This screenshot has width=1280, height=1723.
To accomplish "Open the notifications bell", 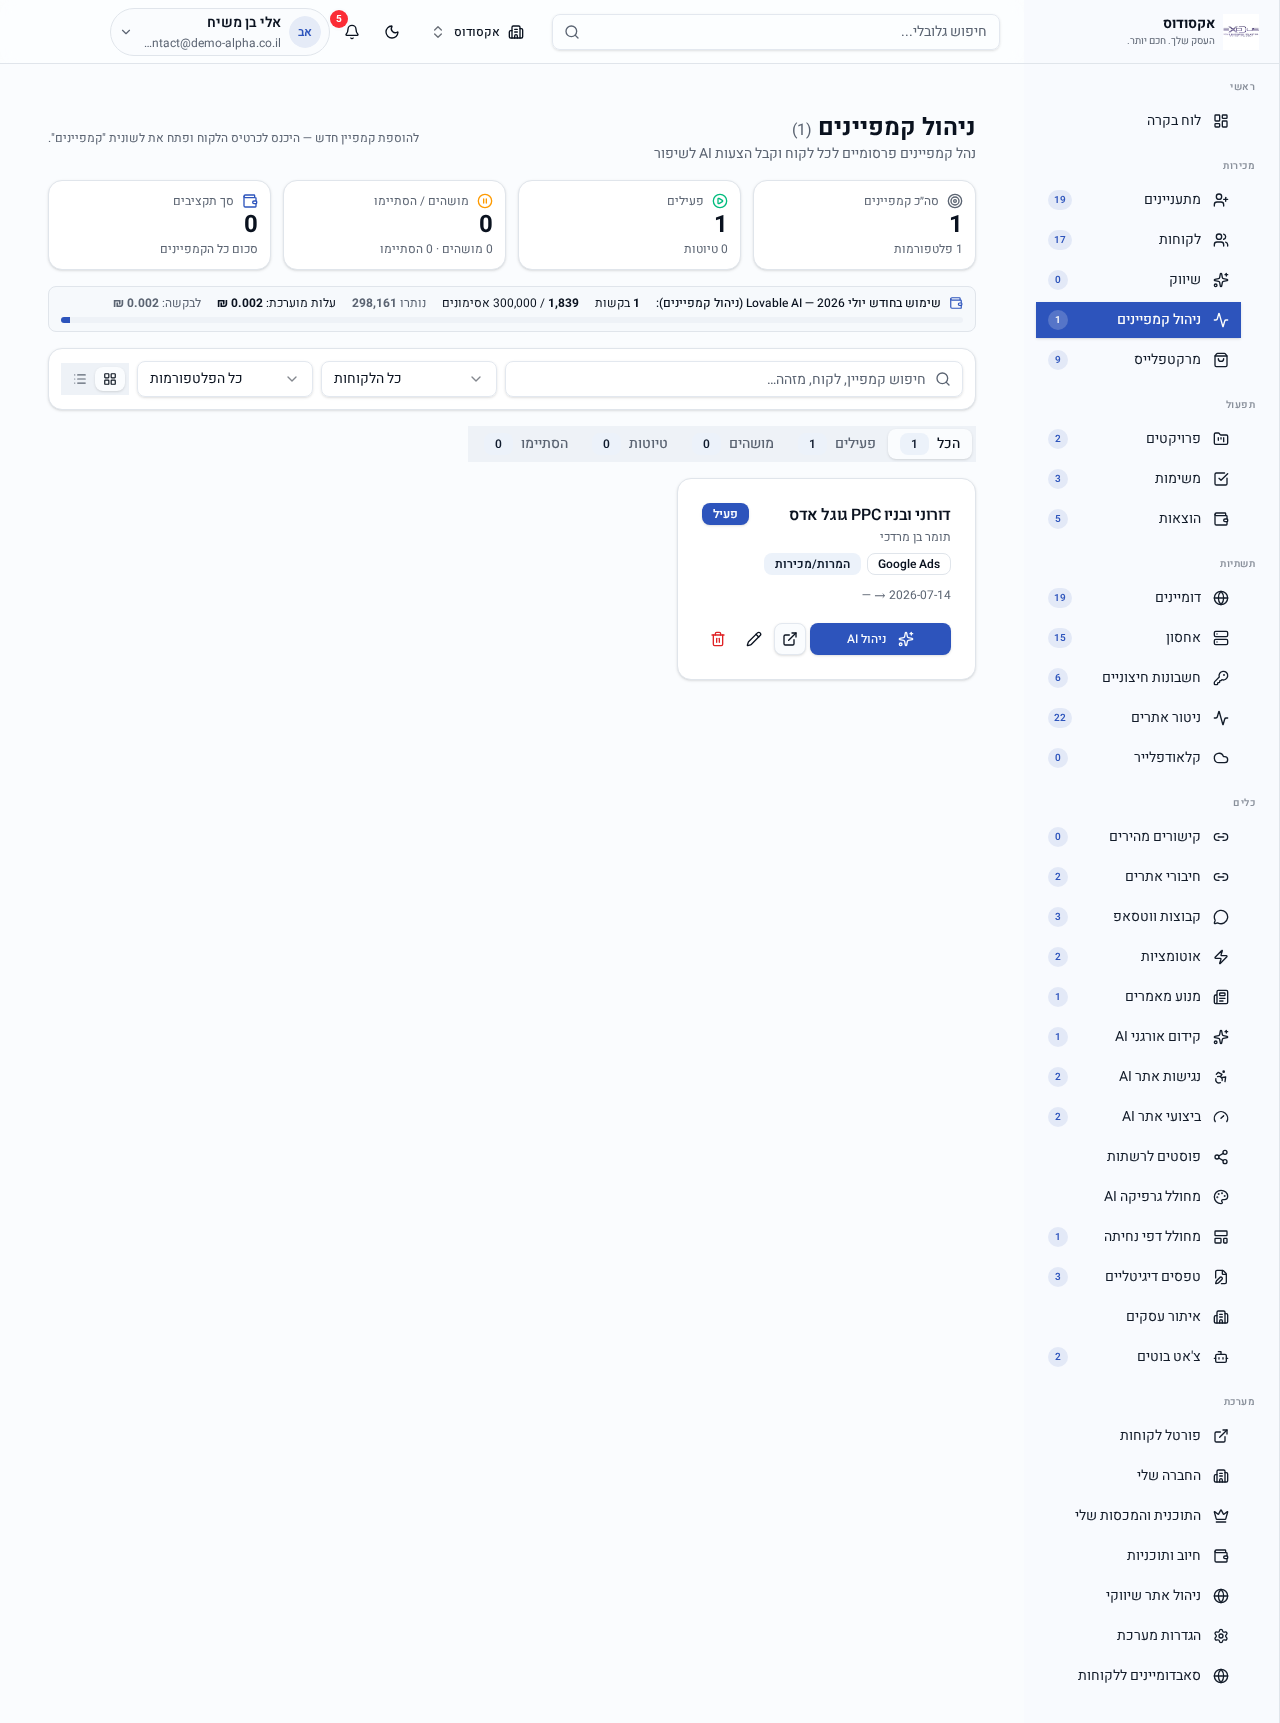I will 352,32.
